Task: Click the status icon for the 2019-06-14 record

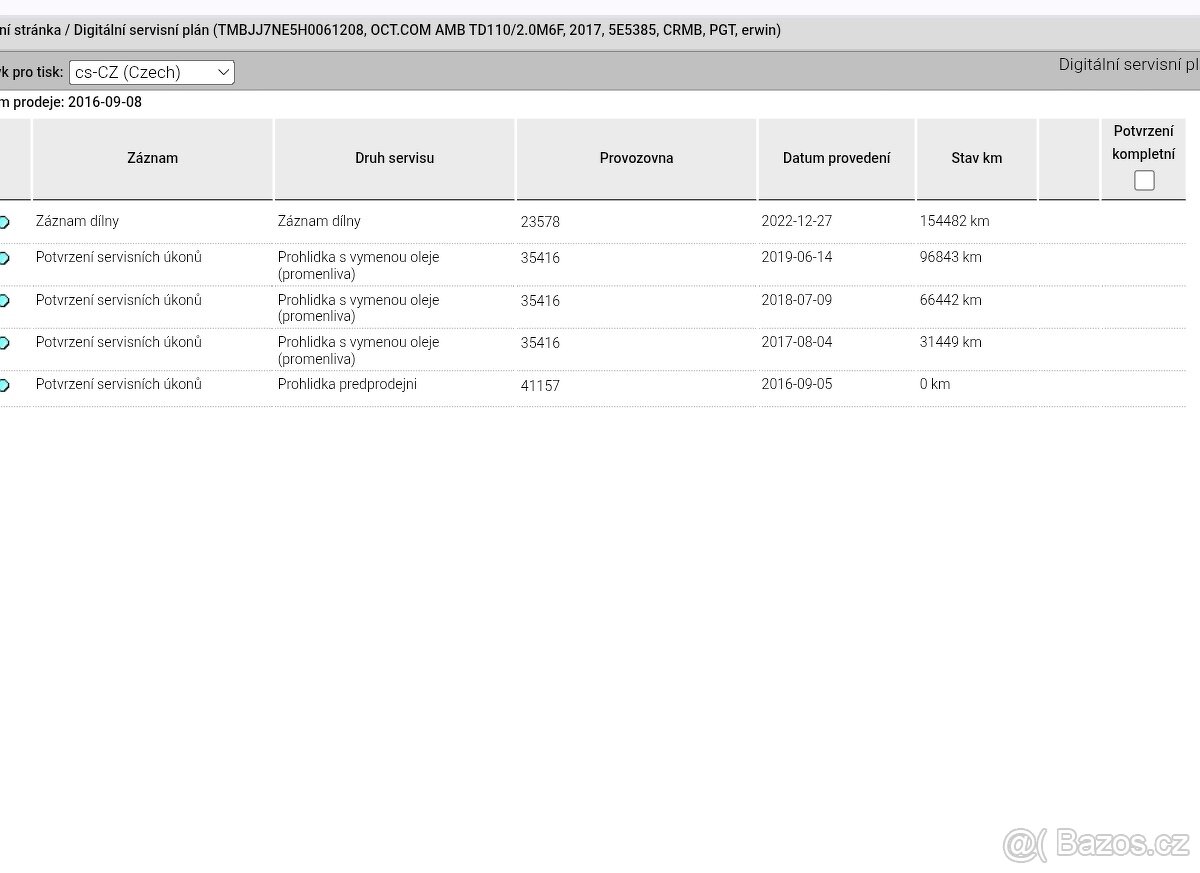Action: click(x=4, y=258)
